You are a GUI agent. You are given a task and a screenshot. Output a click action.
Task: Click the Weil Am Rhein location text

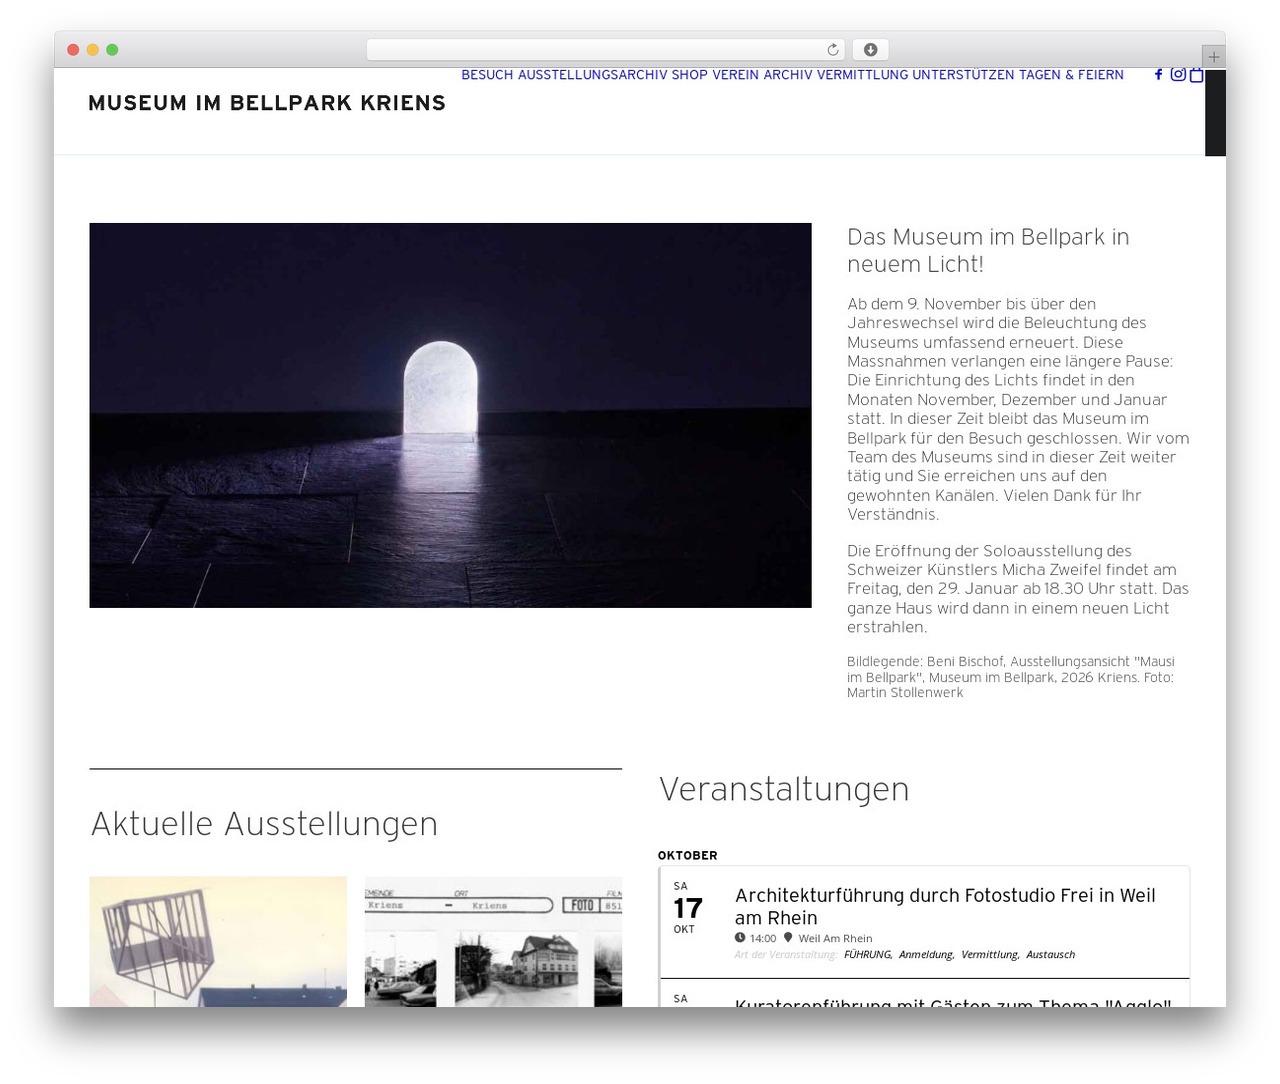point(836,938)
